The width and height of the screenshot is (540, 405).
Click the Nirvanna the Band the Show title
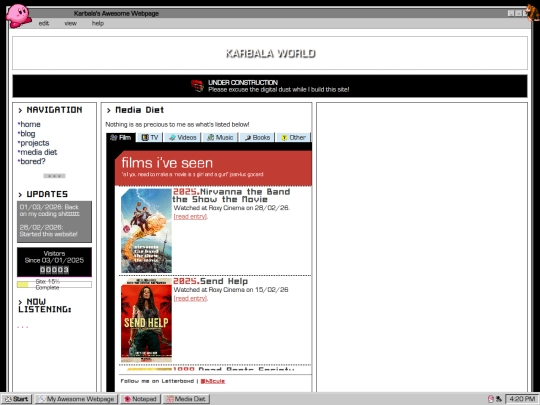coord(231,196)
